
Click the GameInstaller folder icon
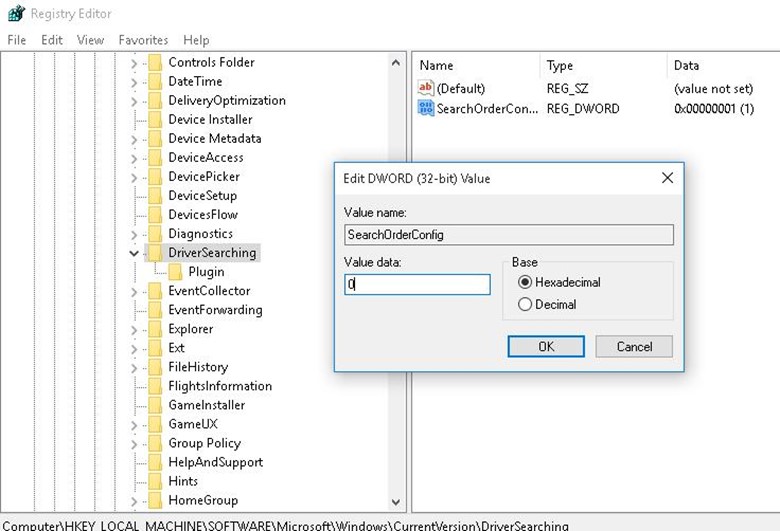[x=155, y=405]
